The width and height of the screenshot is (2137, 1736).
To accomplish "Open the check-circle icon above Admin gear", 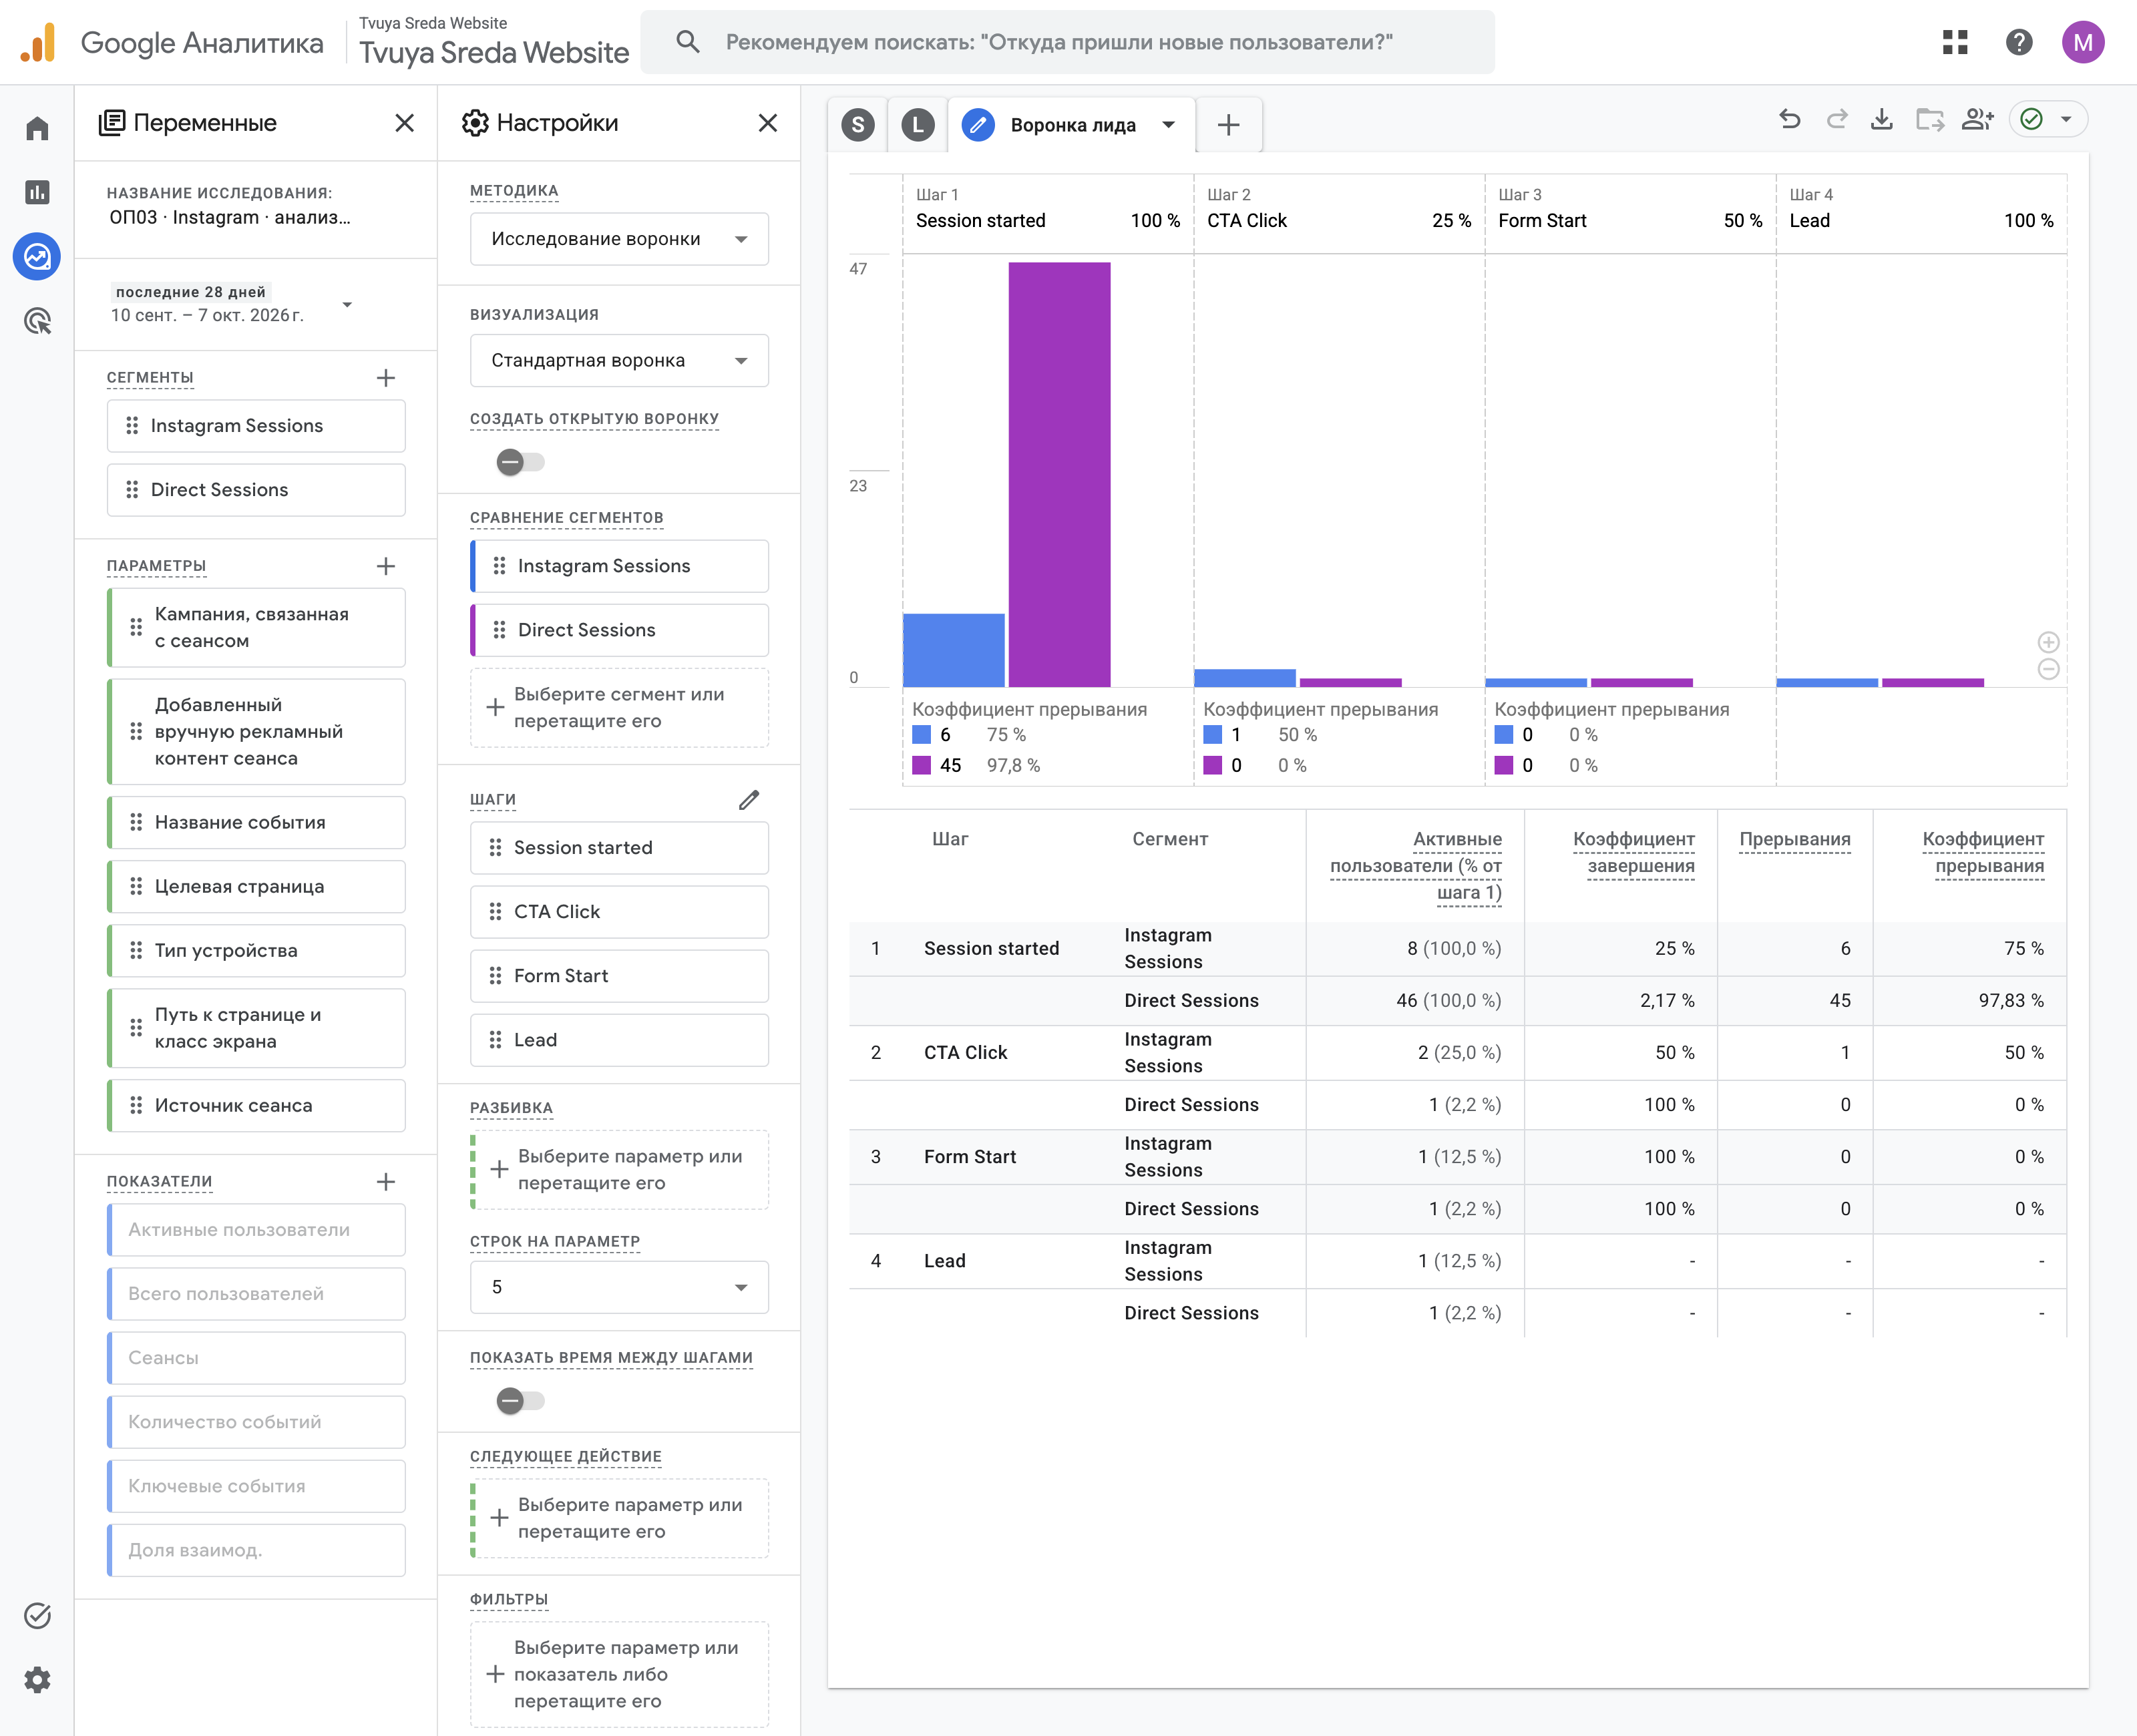I will [37, 1615].
